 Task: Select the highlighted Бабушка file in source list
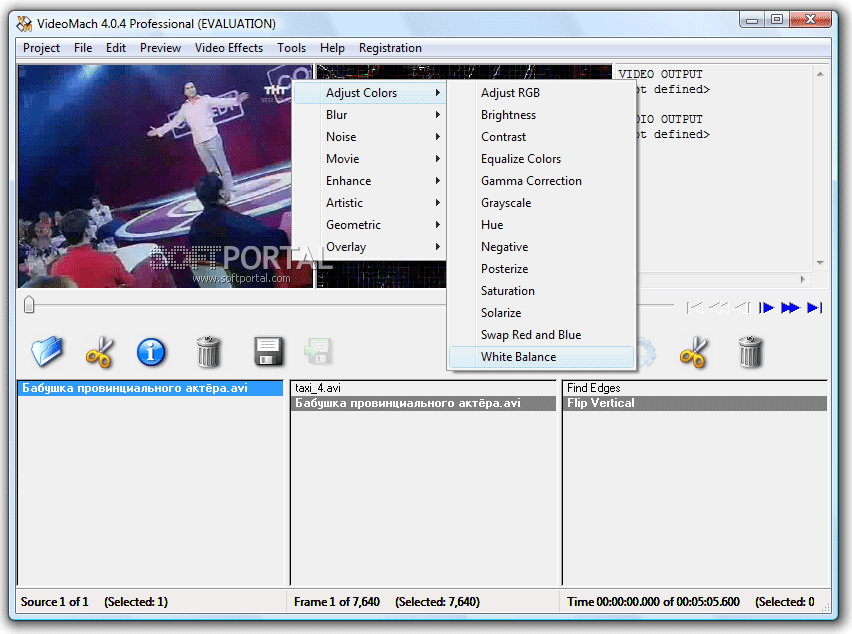point(151,388)
